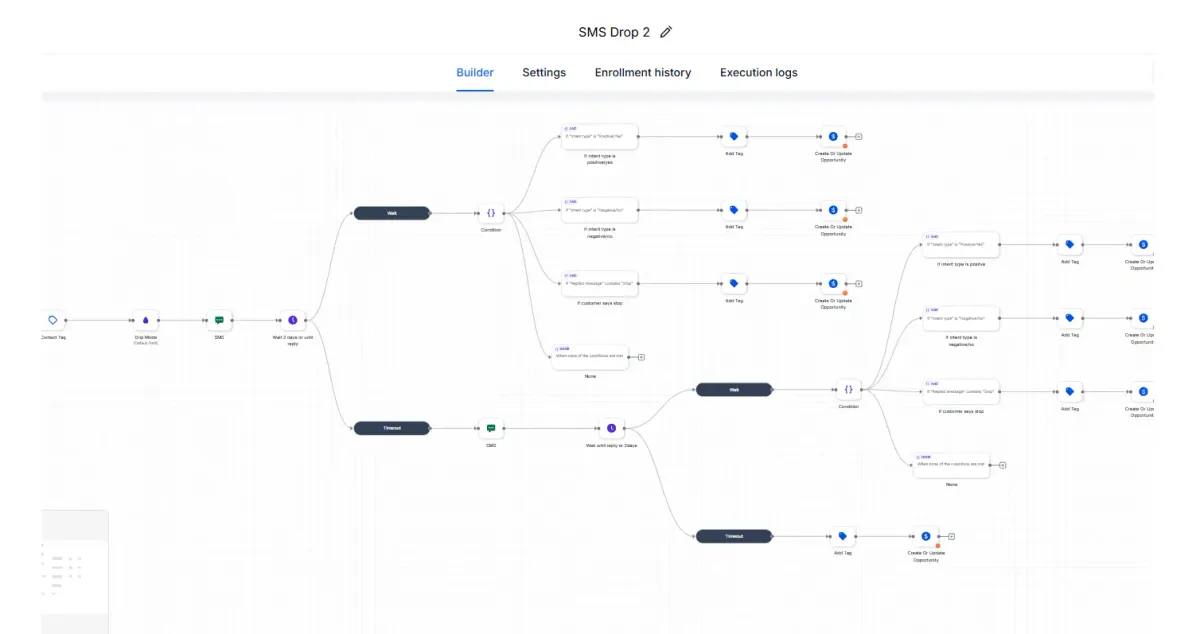The image size is (1200, 634).
Task: Open Create Or Update Opportunity in first positive/yes row
Action: [x=833, y=137]
